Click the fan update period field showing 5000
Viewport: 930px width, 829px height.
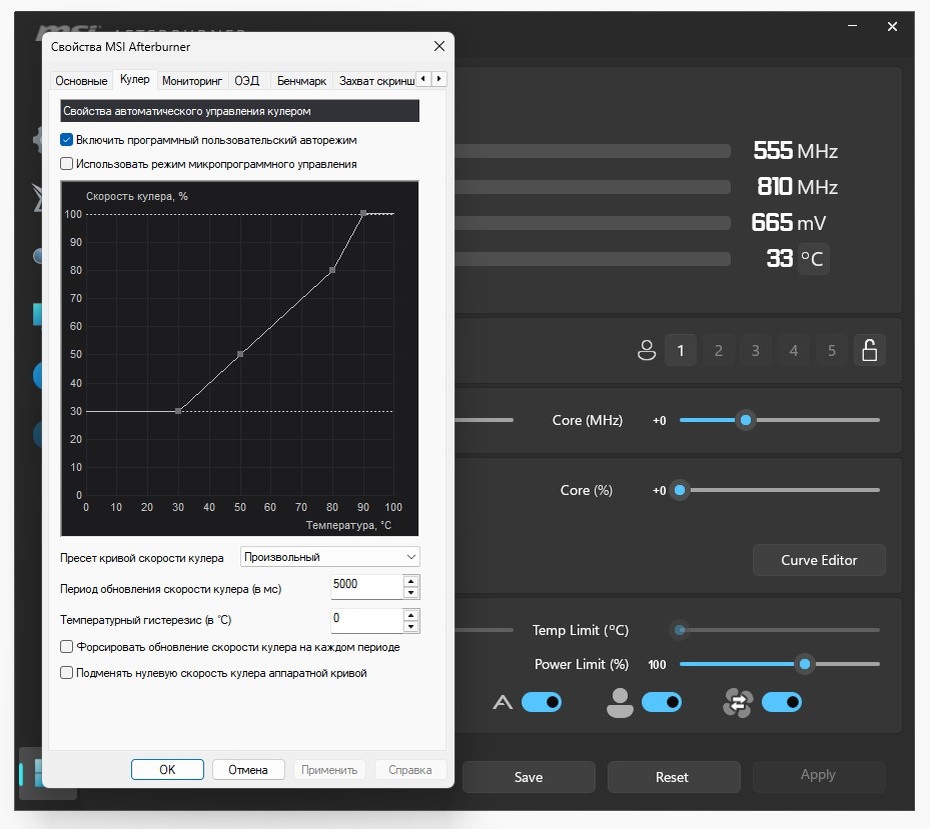pos(367,586)
